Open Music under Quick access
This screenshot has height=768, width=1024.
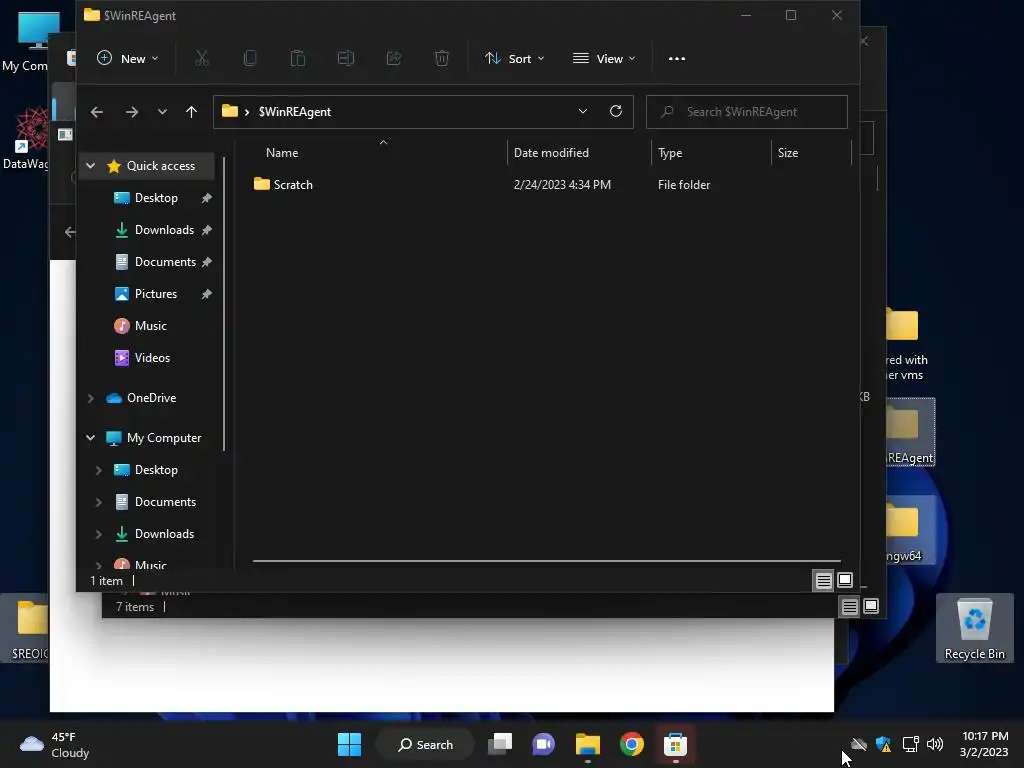coord(150,326)
